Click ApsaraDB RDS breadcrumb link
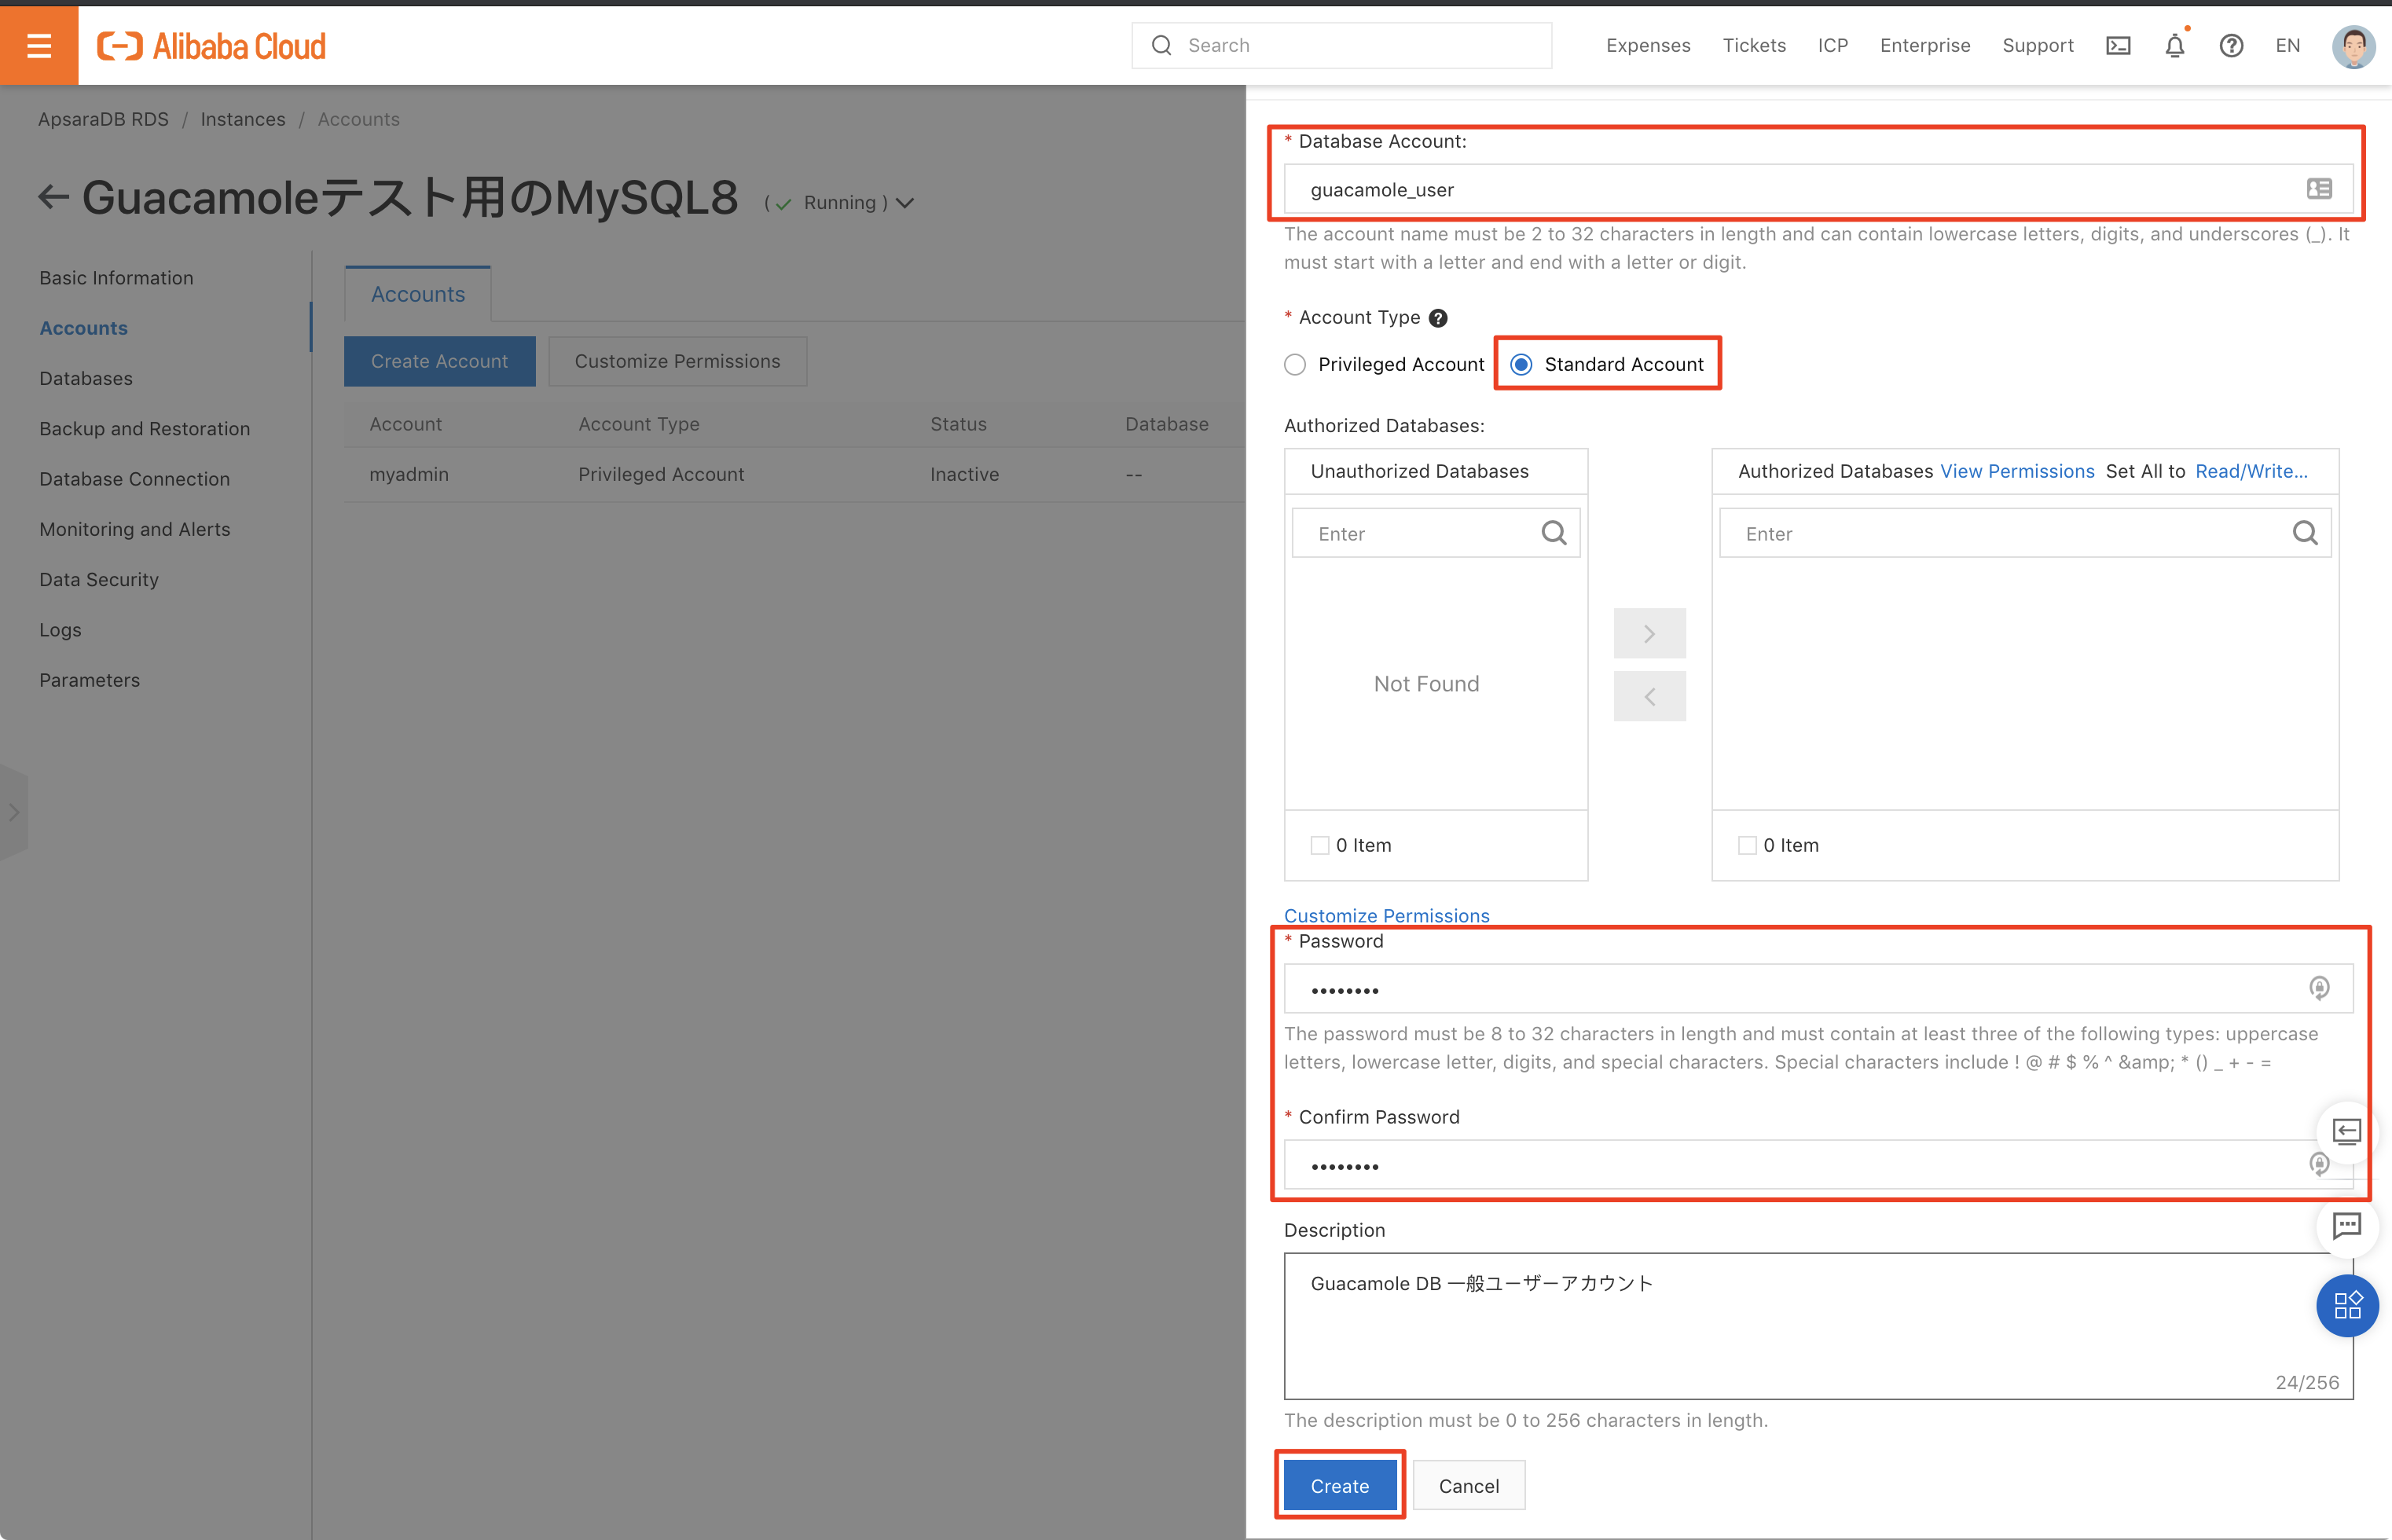 point(103,119)
